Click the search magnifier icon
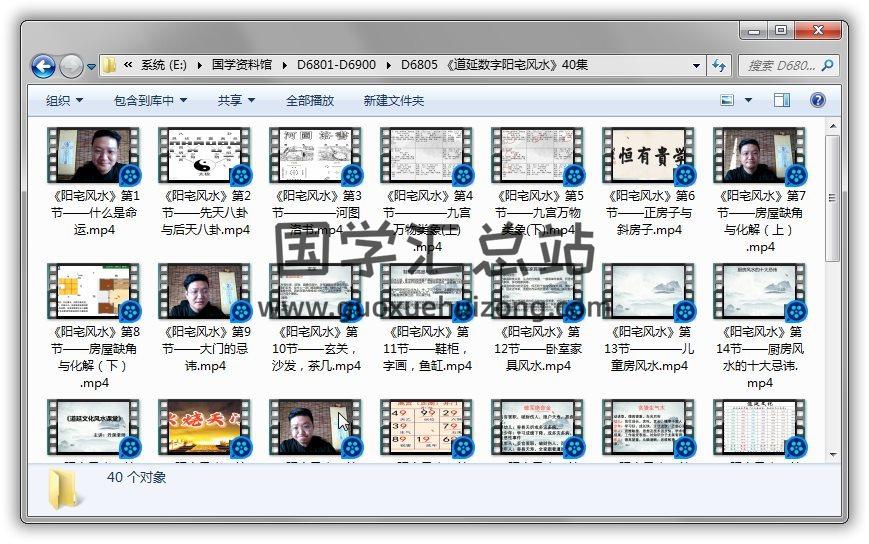Viewport: 869px width, 544px height. (x=828, y=66)
